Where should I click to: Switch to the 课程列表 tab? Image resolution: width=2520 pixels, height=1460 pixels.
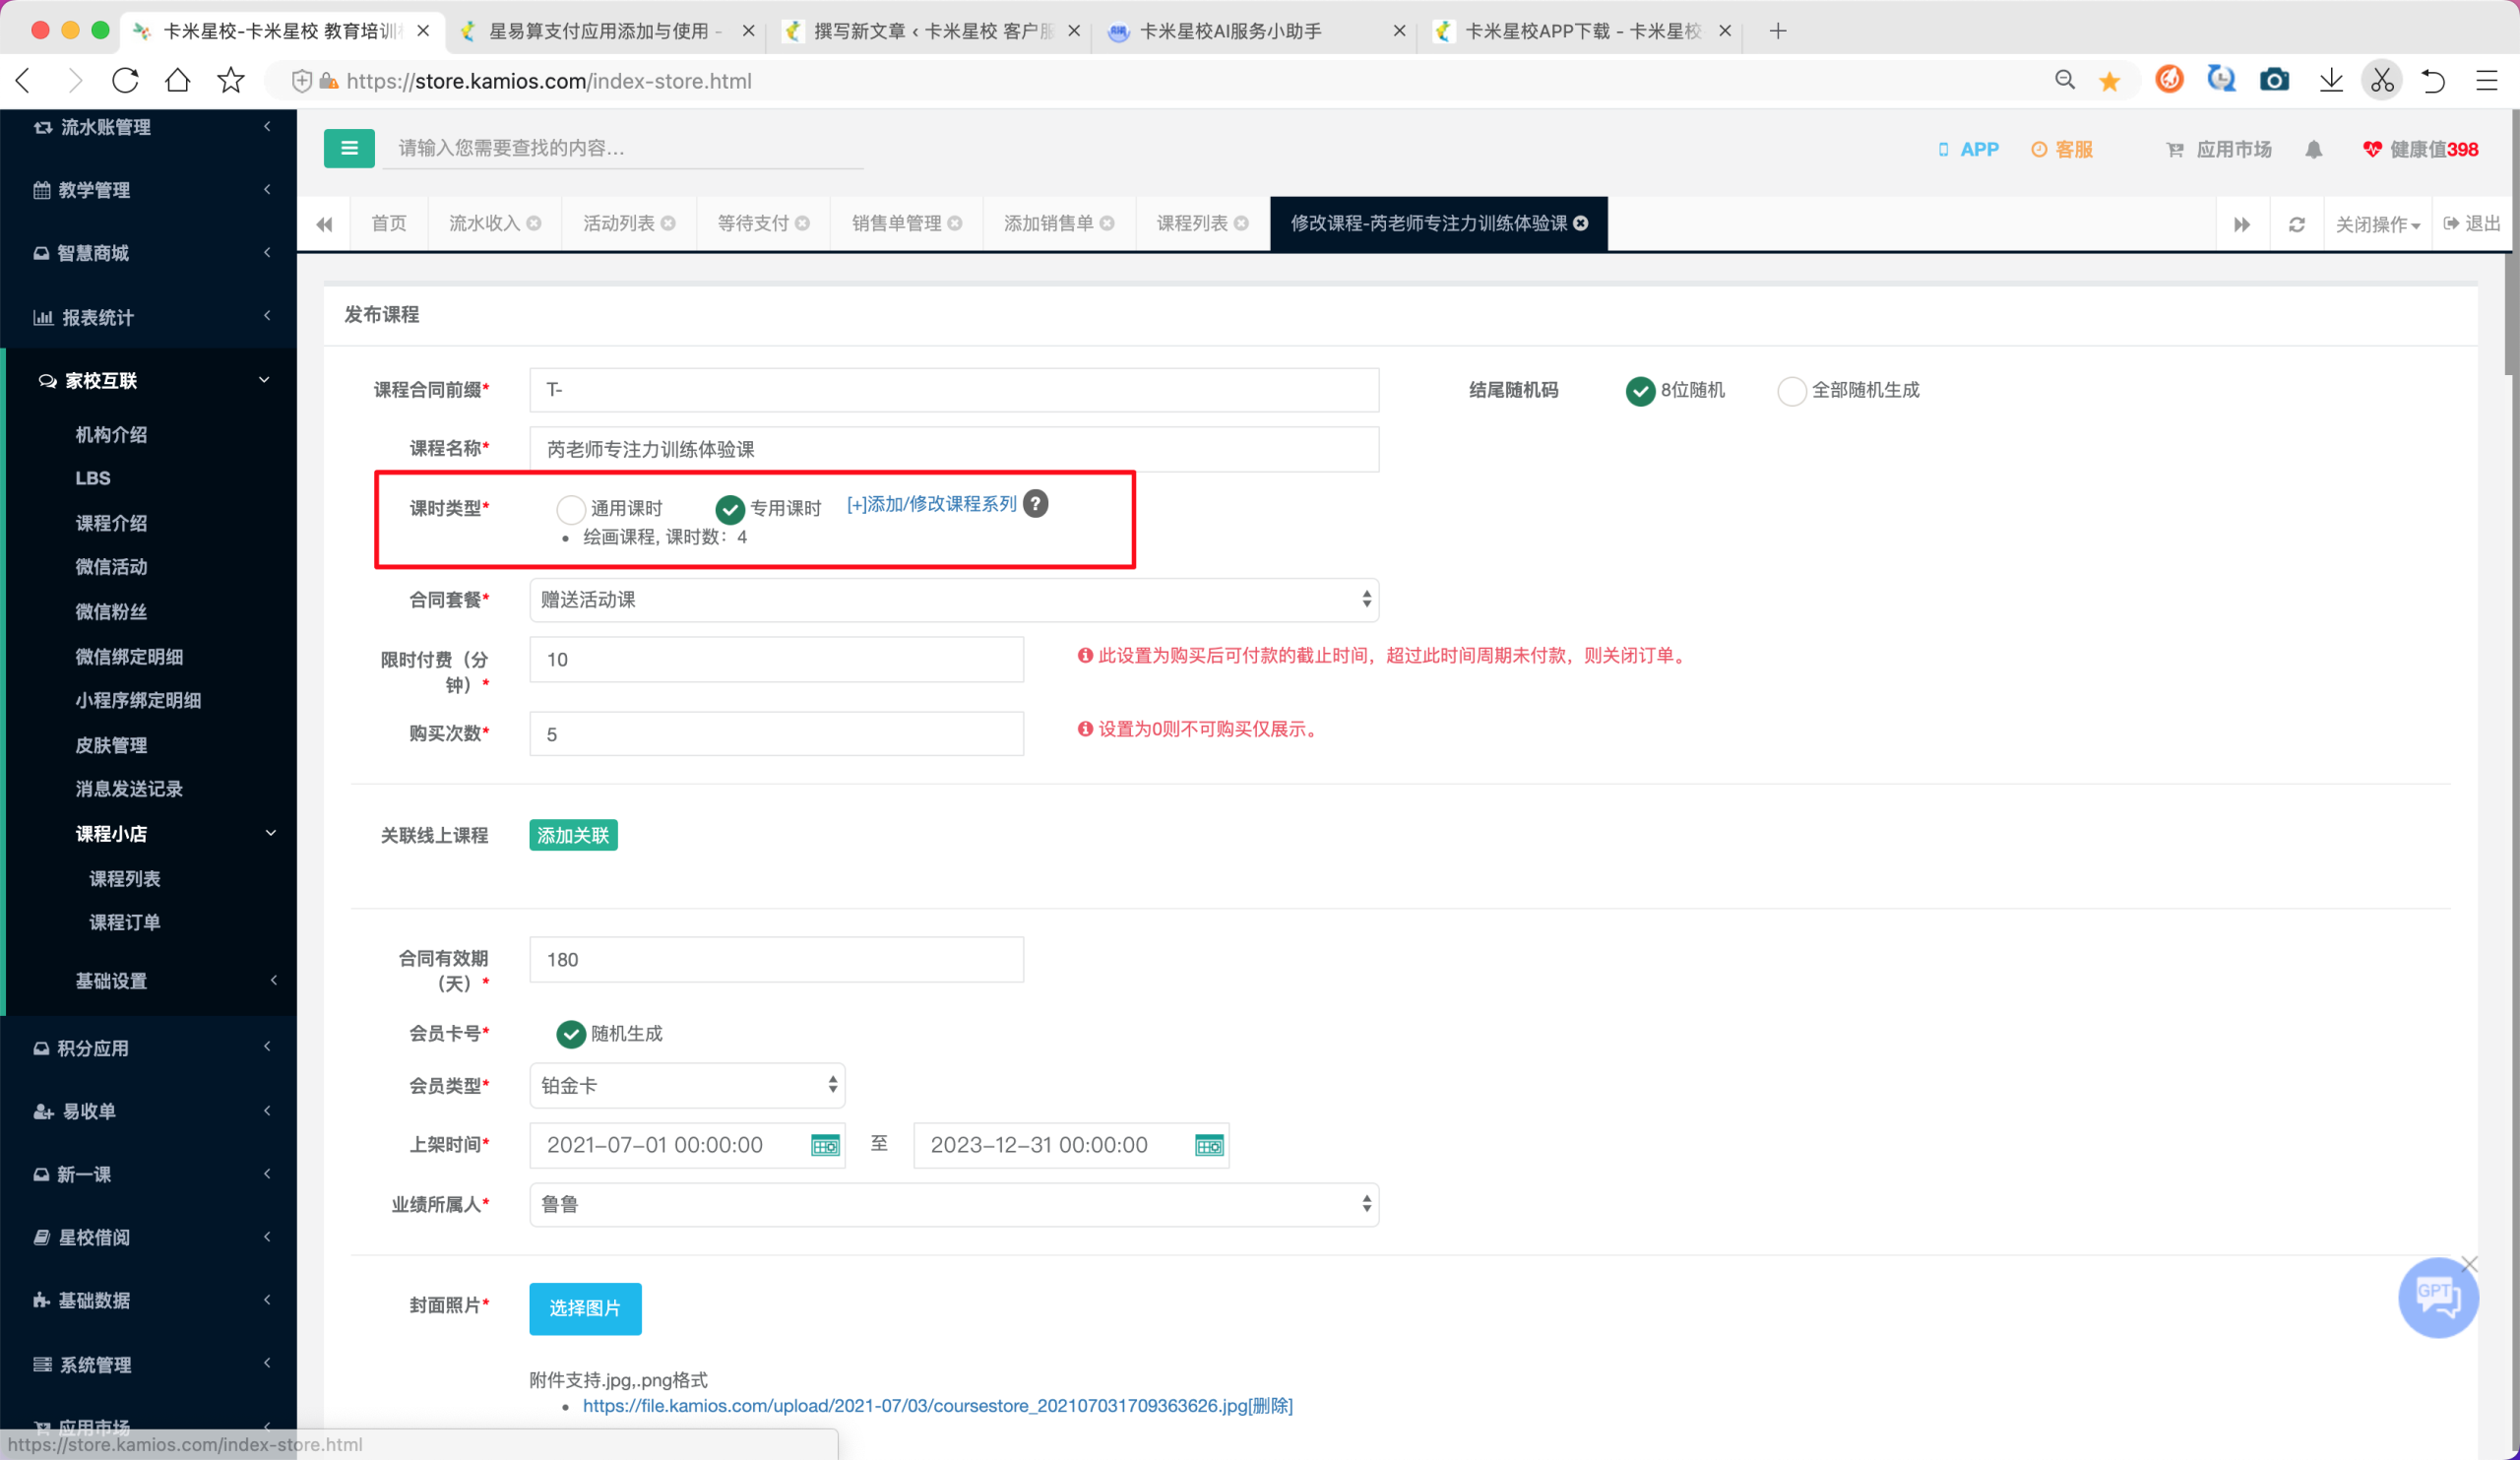tap(1202, 224)
